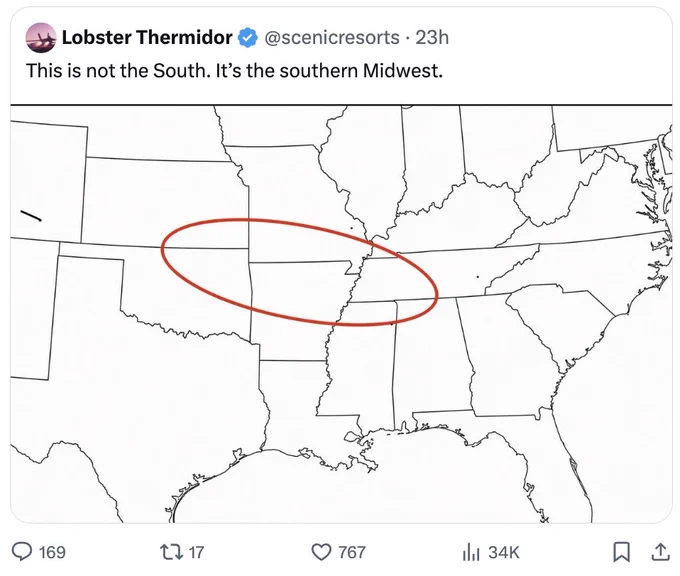The height and width of the screenshot is (576, 680).
Task: Click the 17 reposts count
Action: point(196,552)
